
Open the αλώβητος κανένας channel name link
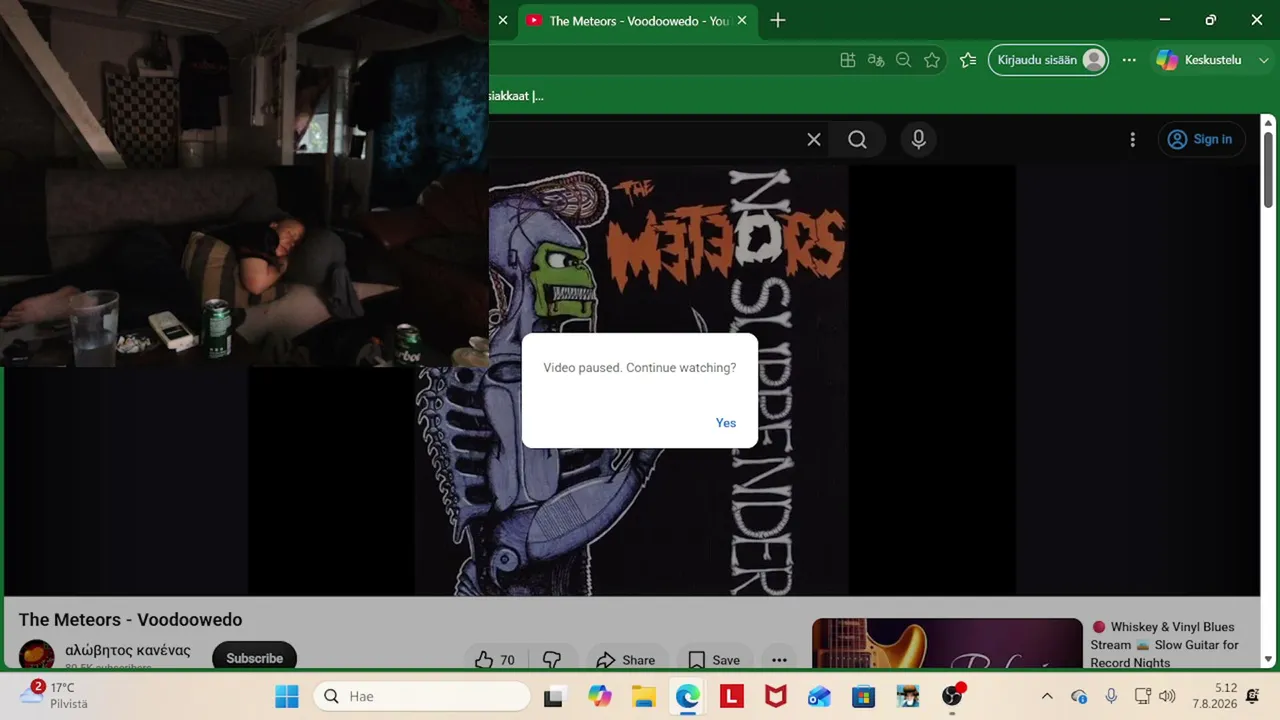[x=128, y=650]
